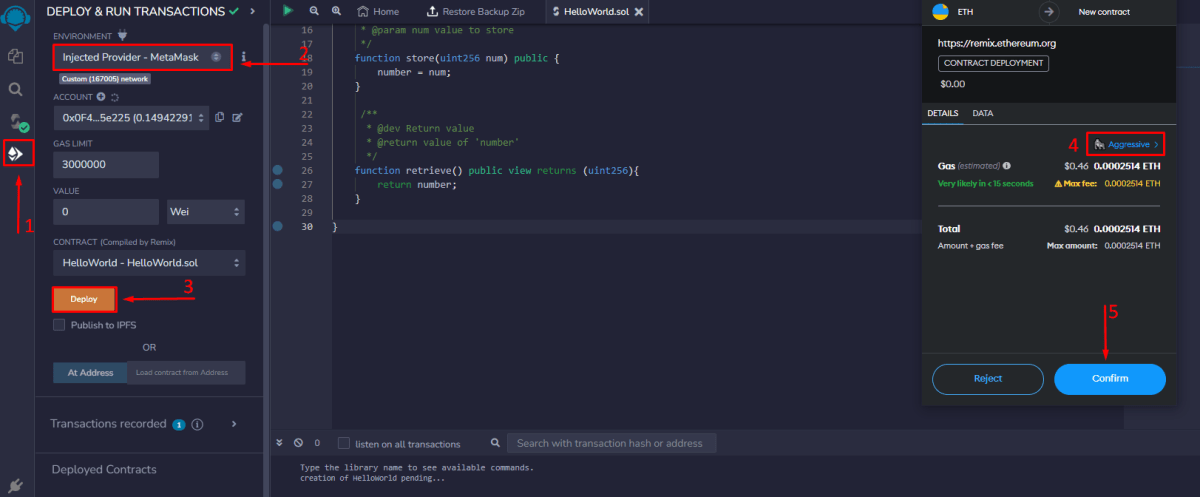The image size is (1200, 497).
Task: Clear the terminal console icon
Action: click(298, 442)
